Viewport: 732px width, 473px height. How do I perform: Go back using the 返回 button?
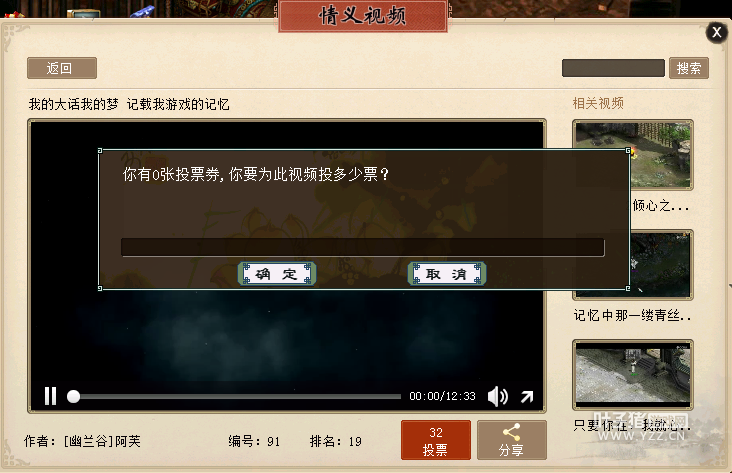pyautogui.click(x=62, y=68)
